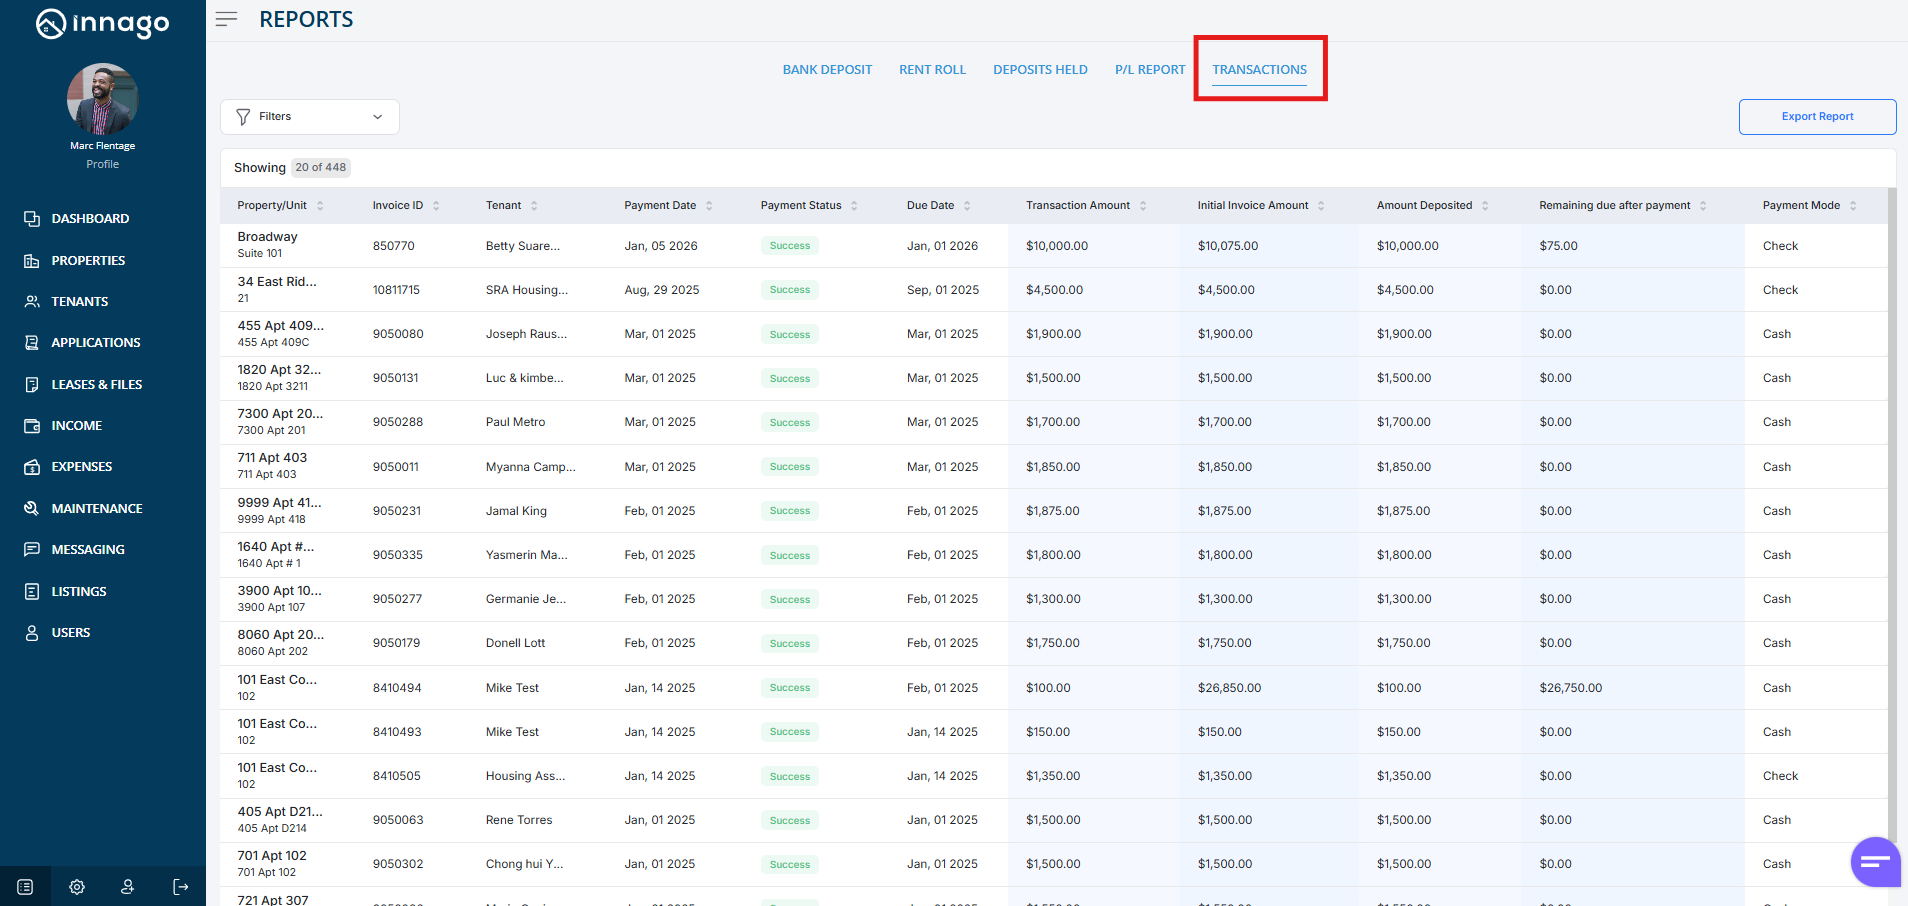This screenshot has width=1908, height=906.
Task: Click the Export Report button
Action: tap(1817, 117)
